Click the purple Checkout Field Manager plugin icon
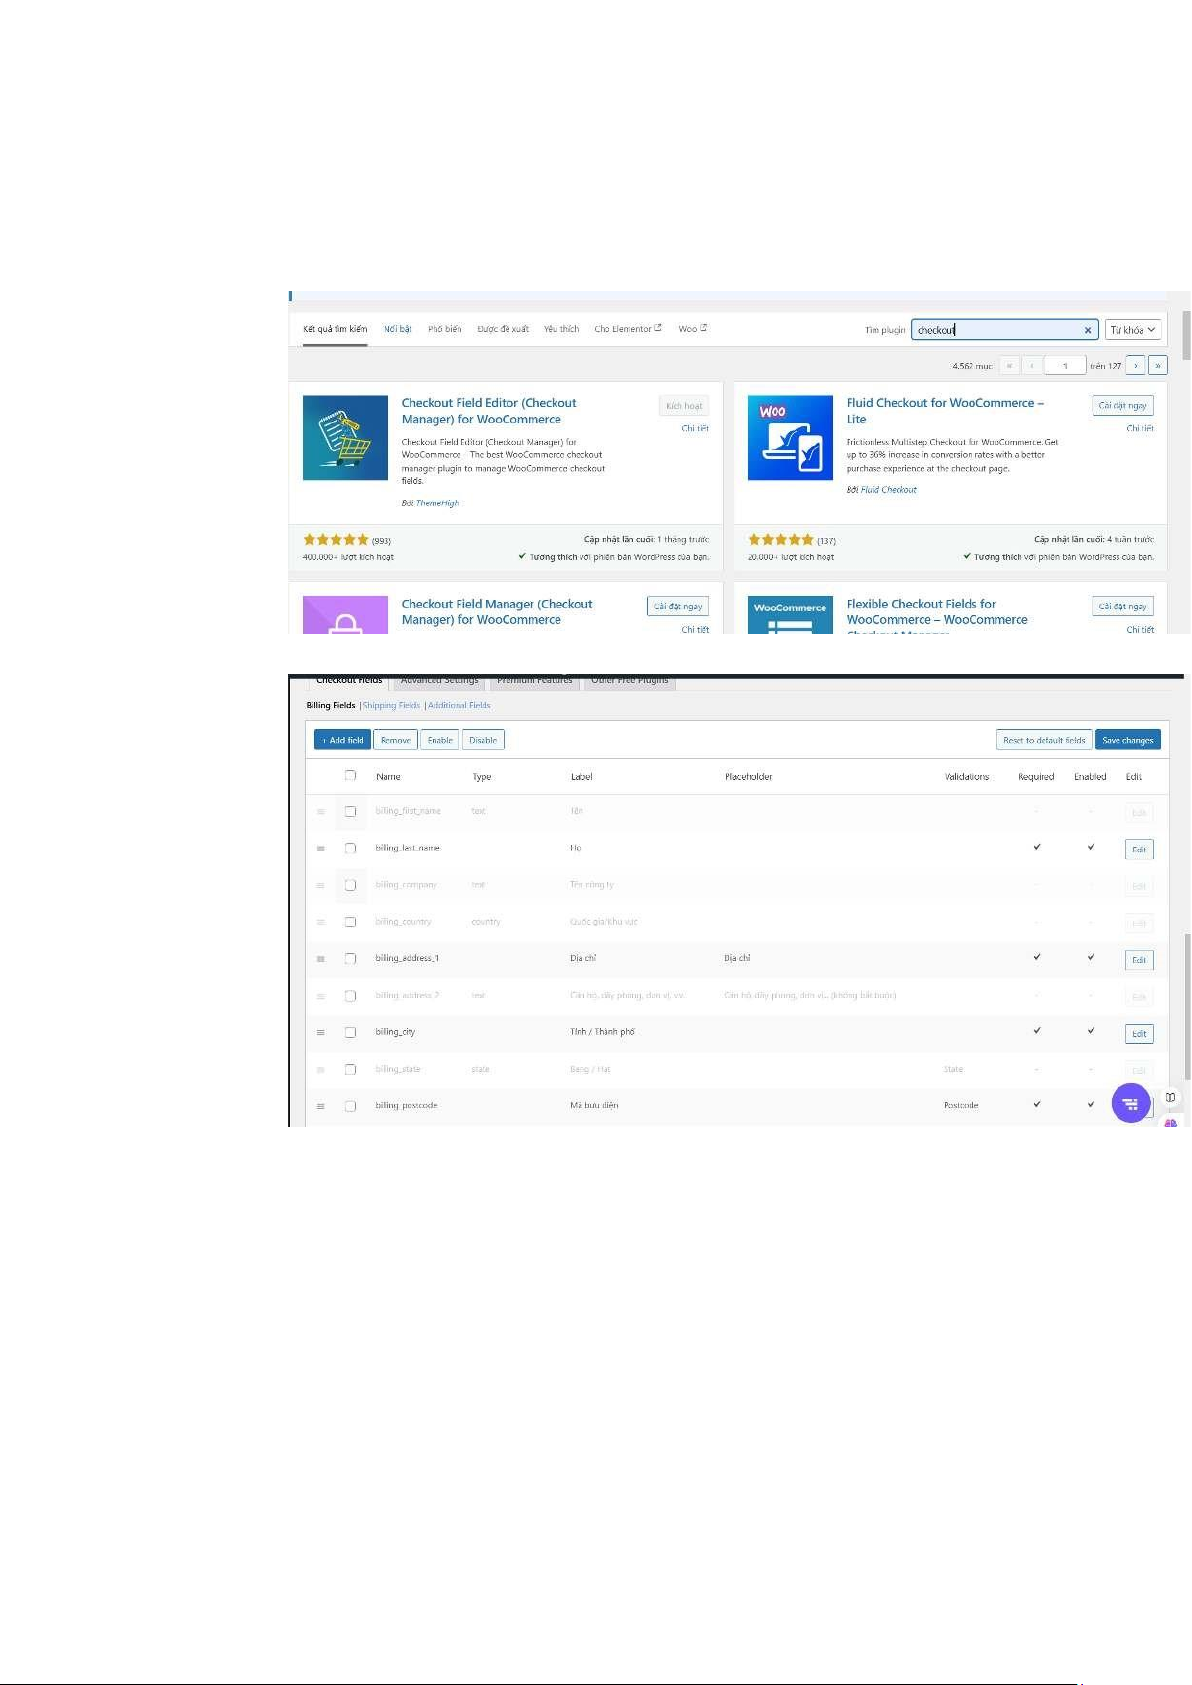1192x1685 pixels. pyautogui.click(x=345, y=615)
